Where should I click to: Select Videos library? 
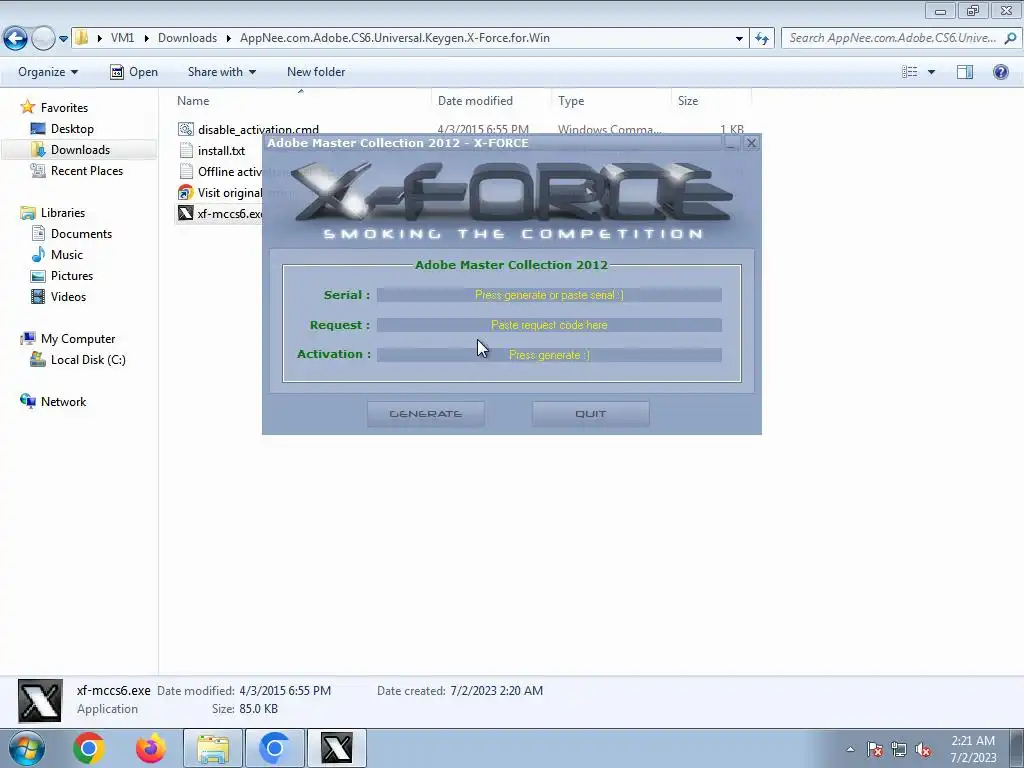pos(68,296)
